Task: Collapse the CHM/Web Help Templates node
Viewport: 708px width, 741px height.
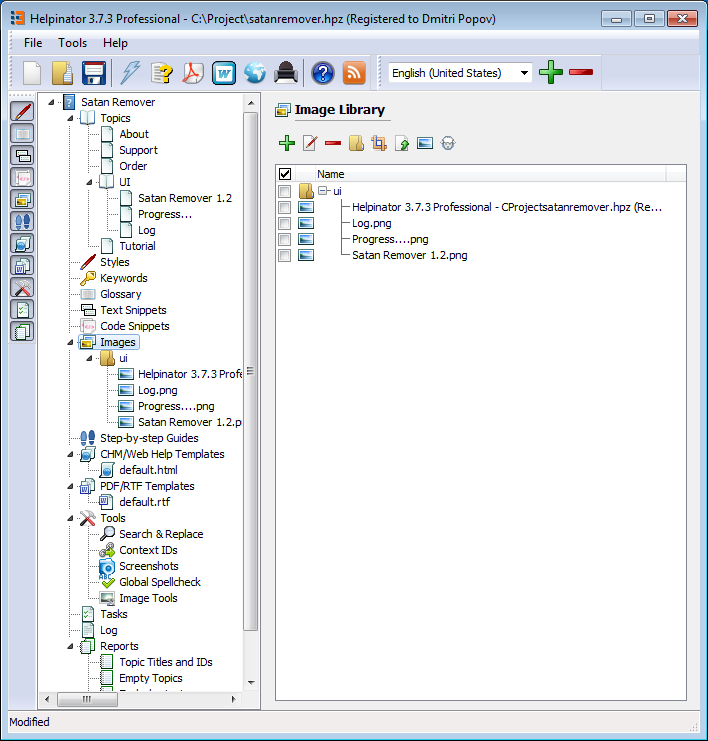Action: click(70, 454)
